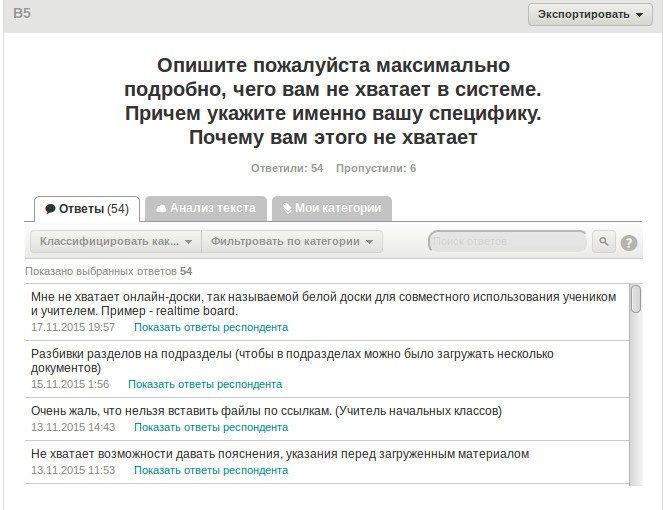Open the Экспортировать dropdown
This screenshot has width=663, height=510.
(x=590, y=14)
